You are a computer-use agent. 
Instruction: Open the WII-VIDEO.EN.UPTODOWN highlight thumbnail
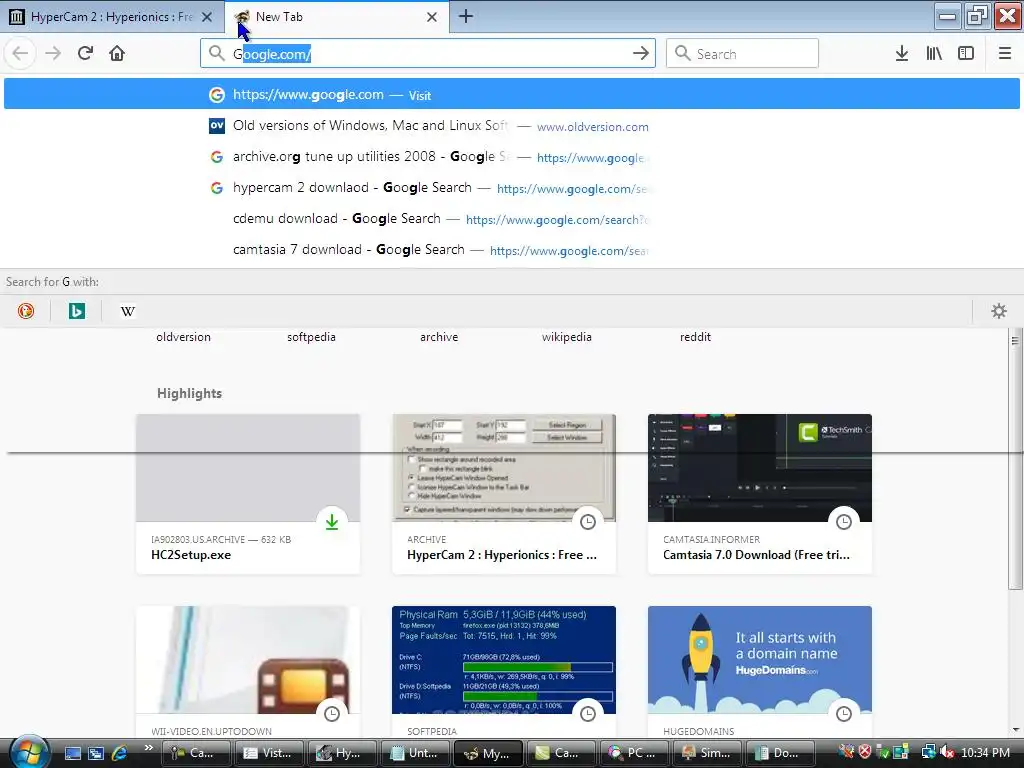tap(248, 660)
